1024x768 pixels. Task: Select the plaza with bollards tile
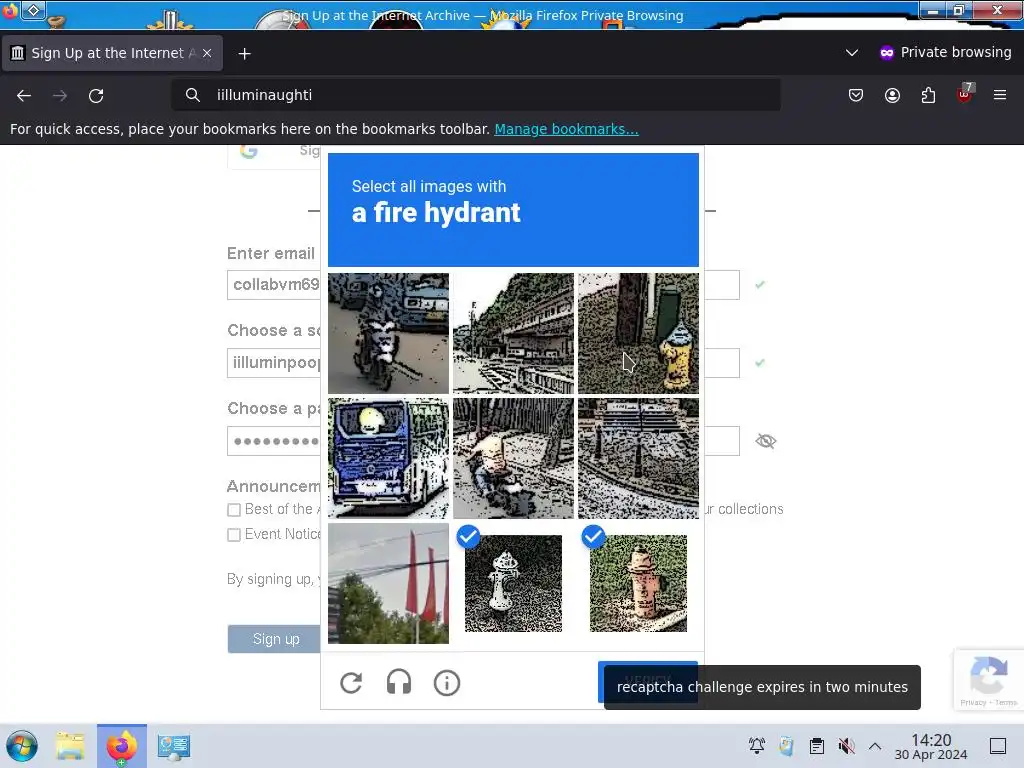638,458
